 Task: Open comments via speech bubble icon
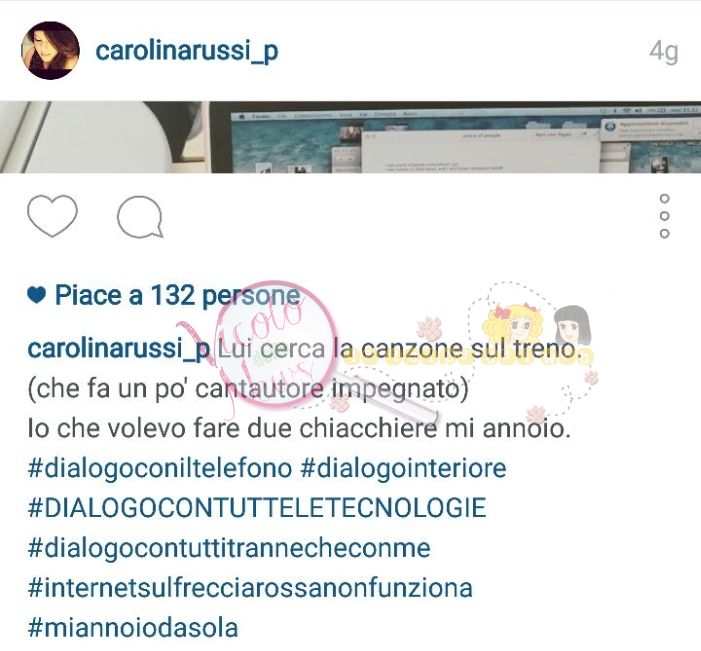coord(140,217)
